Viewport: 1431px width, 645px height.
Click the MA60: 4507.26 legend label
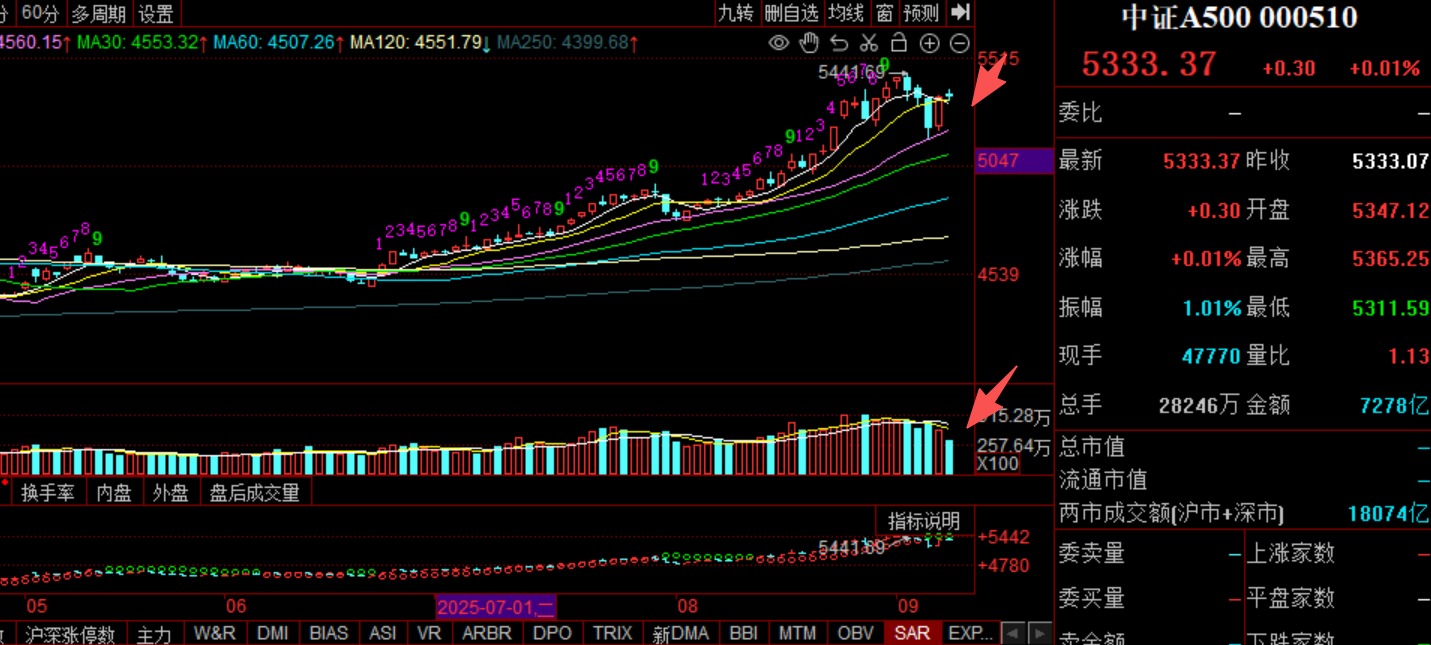(273, 43)
